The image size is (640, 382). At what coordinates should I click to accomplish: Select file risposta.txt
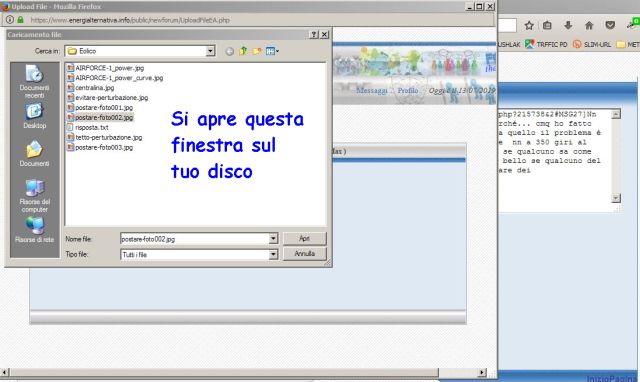click(92, 128)
